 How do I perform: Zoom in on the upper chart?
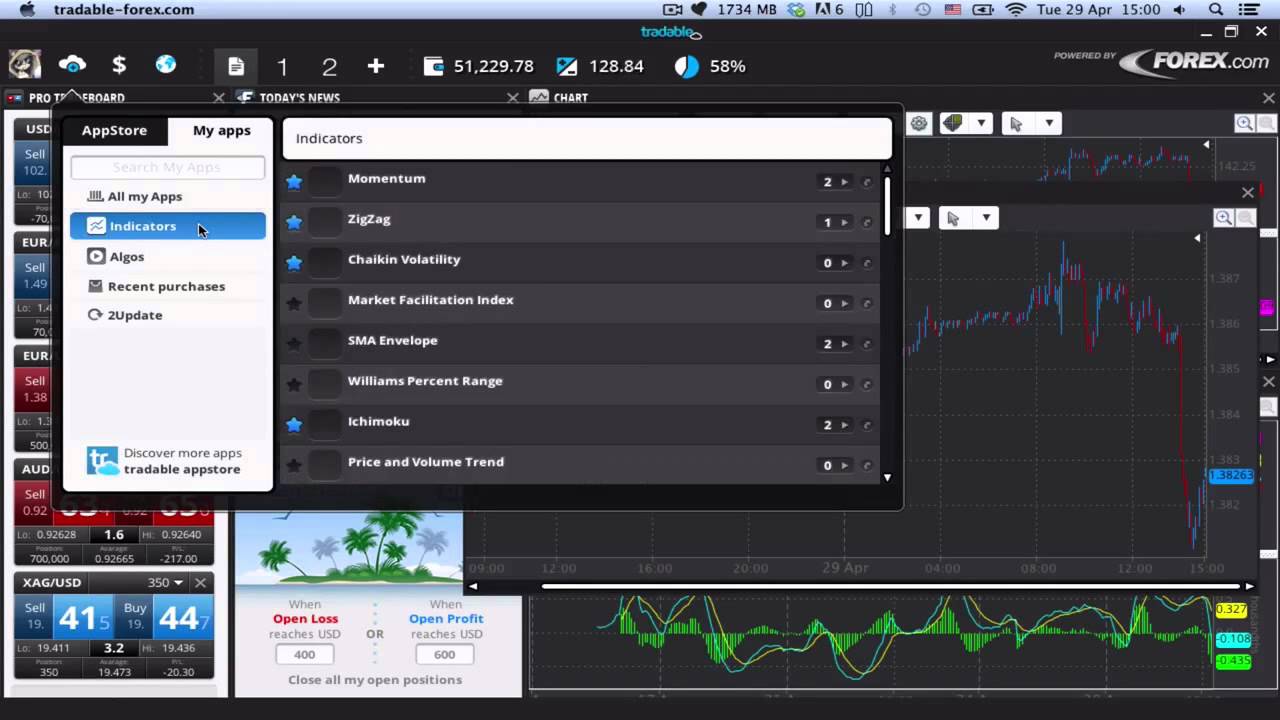pos(1244,123)
